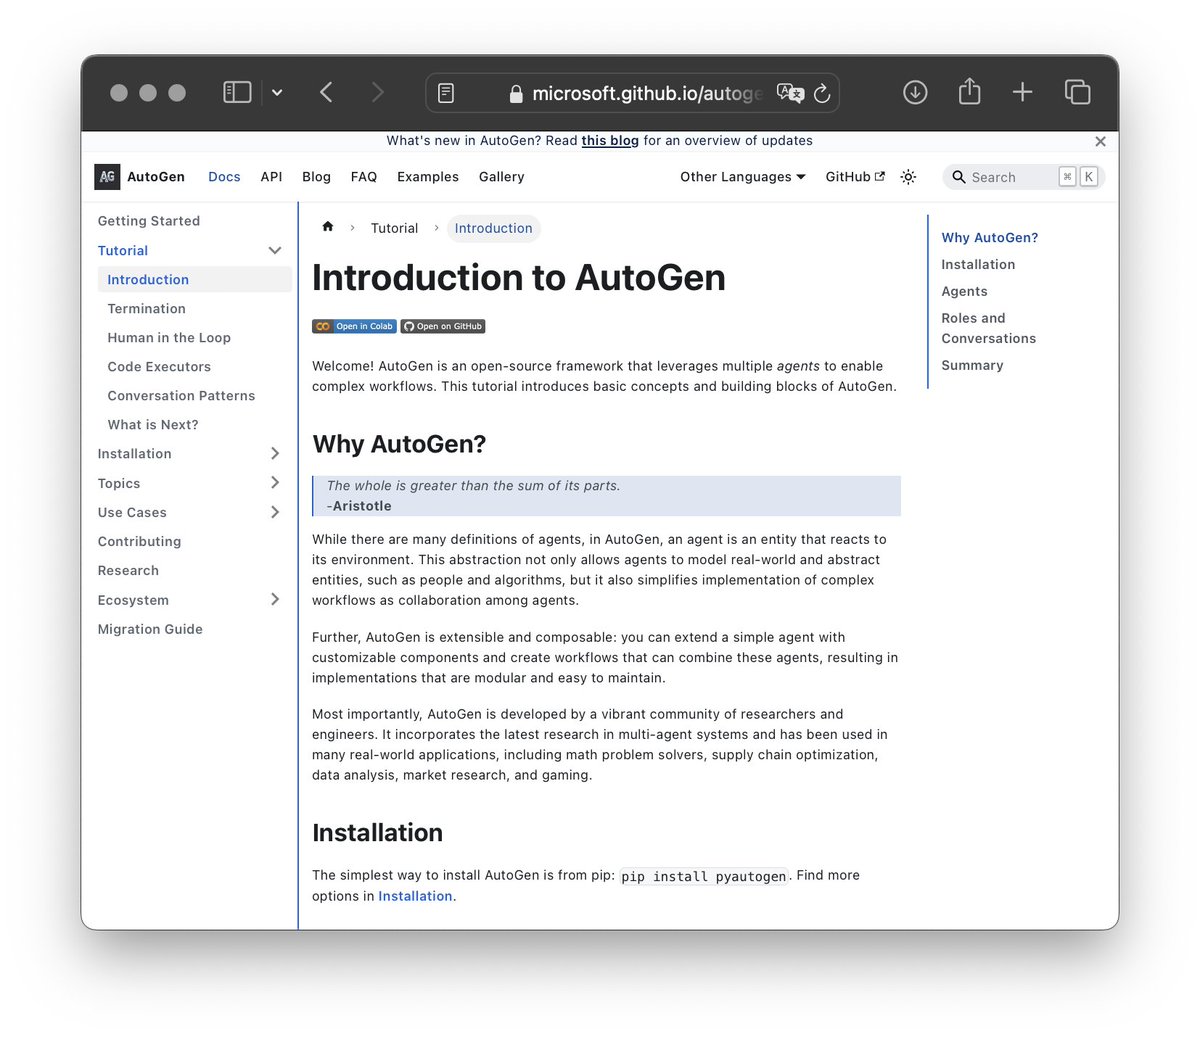Viewport: 1200px width, 1037px height.
Task: Open Contributing in sidebar
Action: point(139,542)
